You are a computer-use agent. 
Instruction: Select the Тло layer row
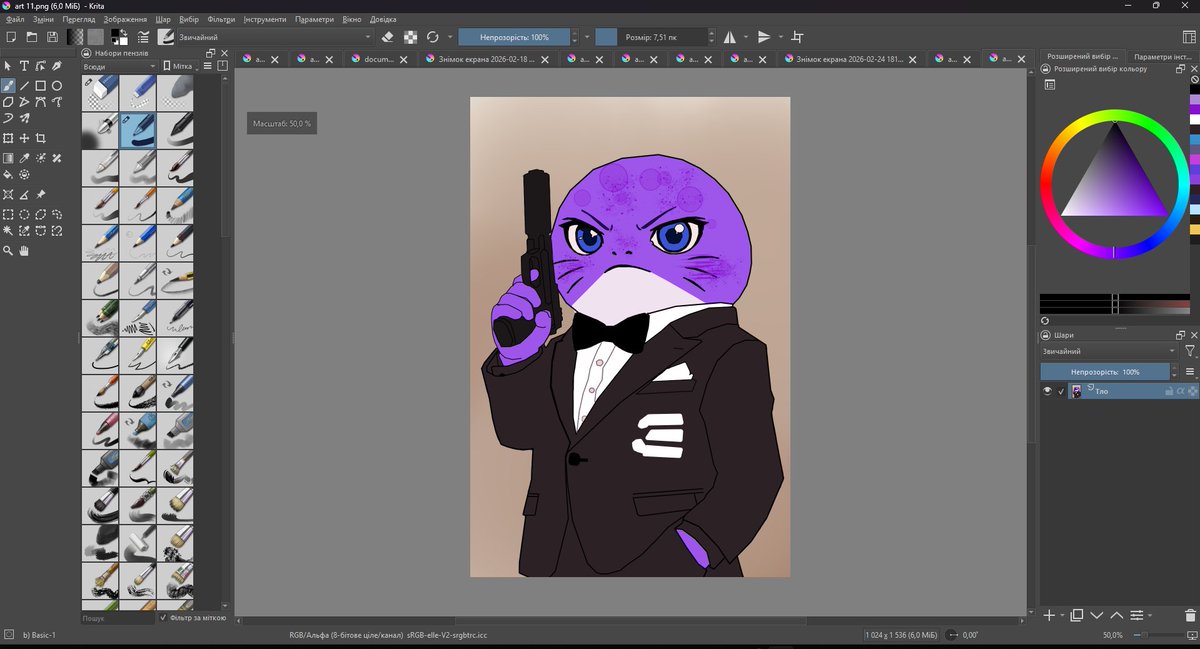tap(1133, 391)
